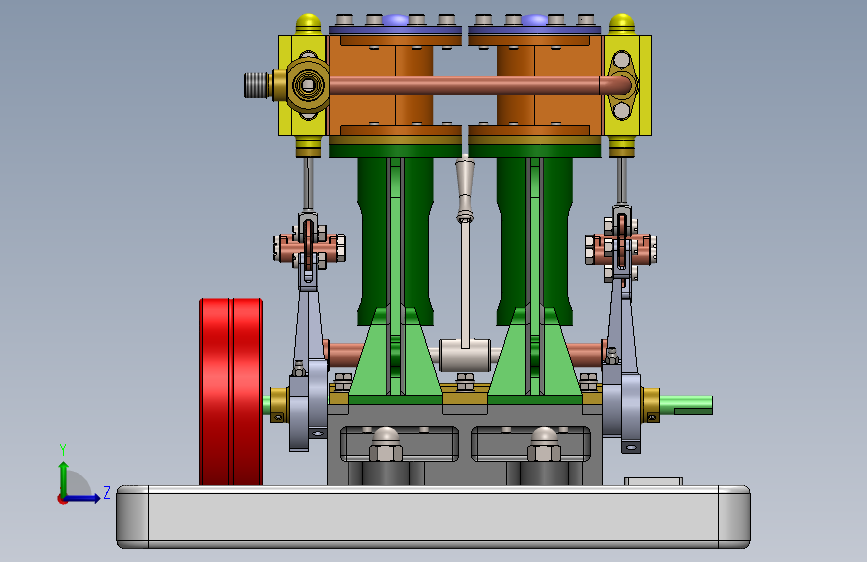
Task: Select the brass collar on right crankshaft end
Action: click(651, 405)
